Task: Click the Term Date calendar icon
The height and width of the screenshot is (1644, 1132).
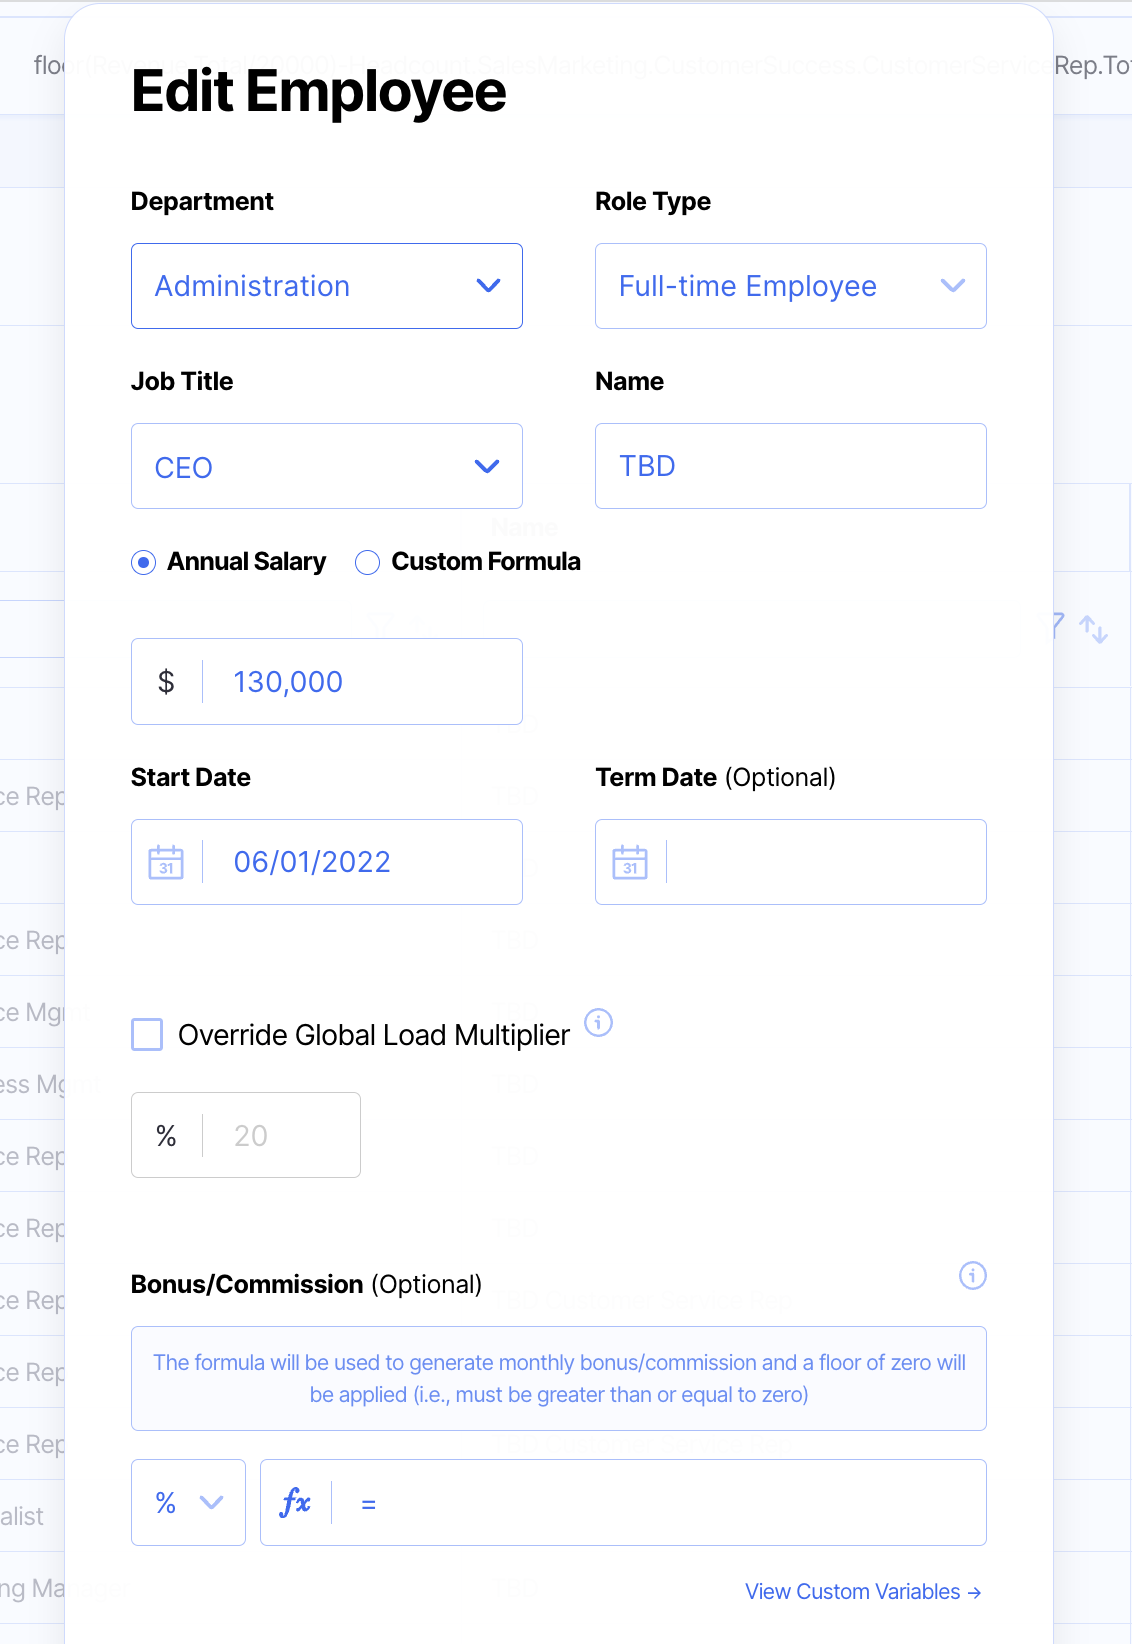Action: (630, 862)
